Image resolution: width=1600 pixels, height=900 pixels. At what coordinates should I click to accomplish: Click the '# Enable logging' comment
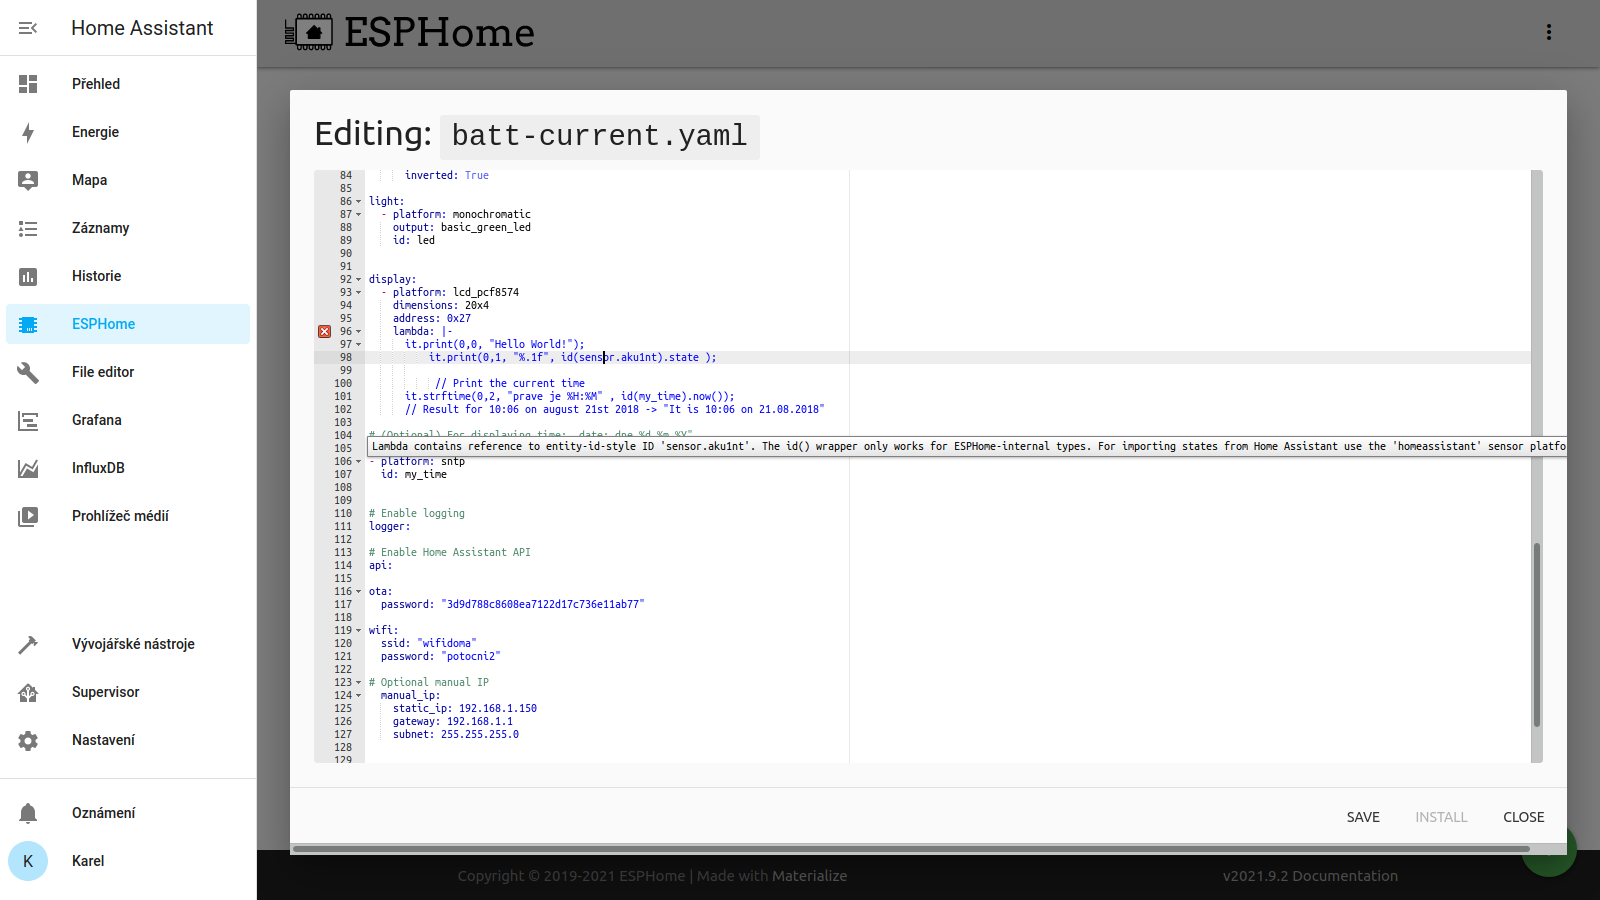tap(417, 513)
